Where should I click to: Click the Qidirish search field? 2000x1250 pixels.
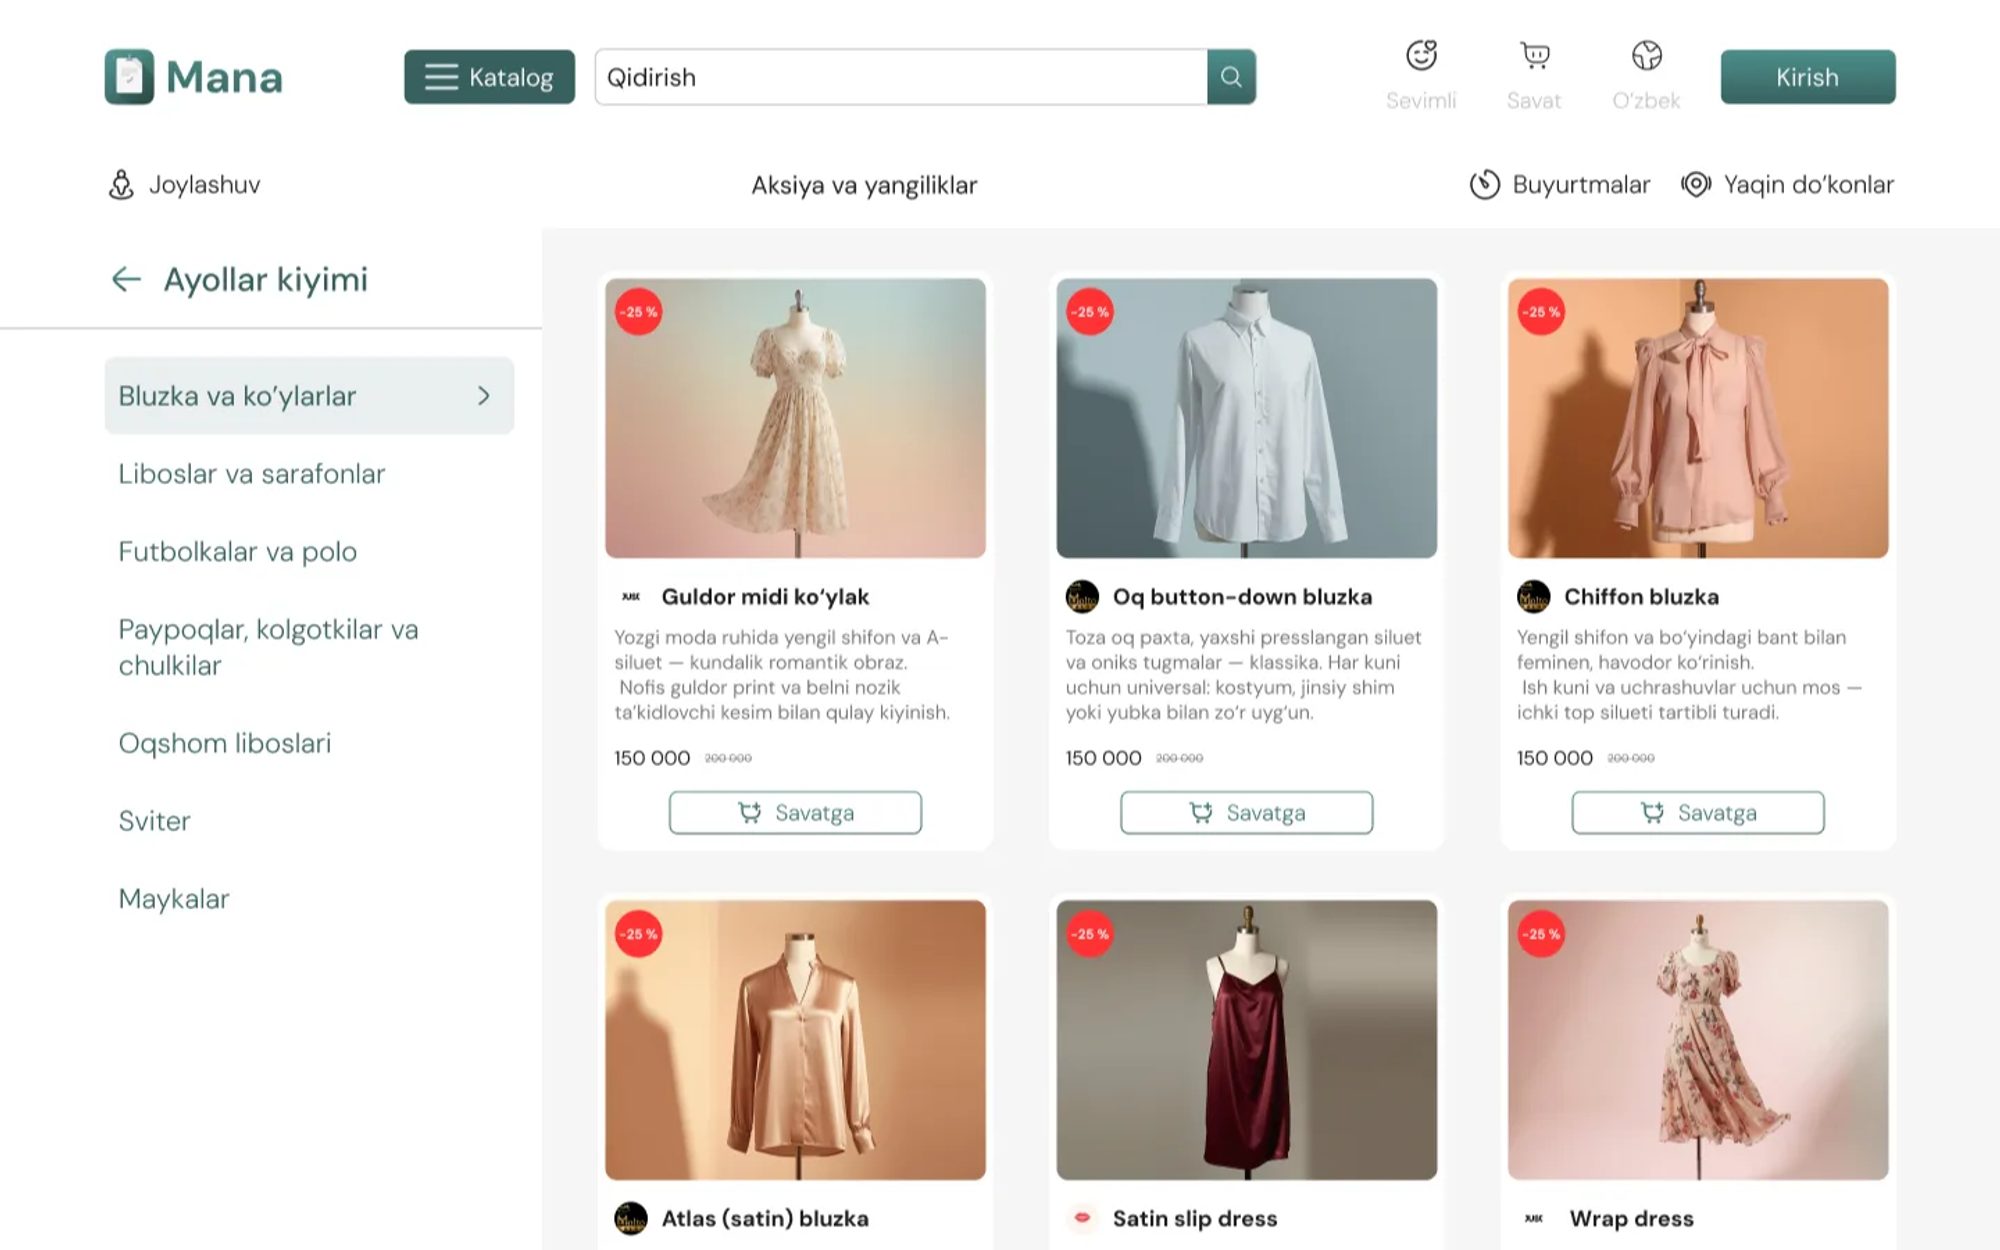tap(901, 77)
